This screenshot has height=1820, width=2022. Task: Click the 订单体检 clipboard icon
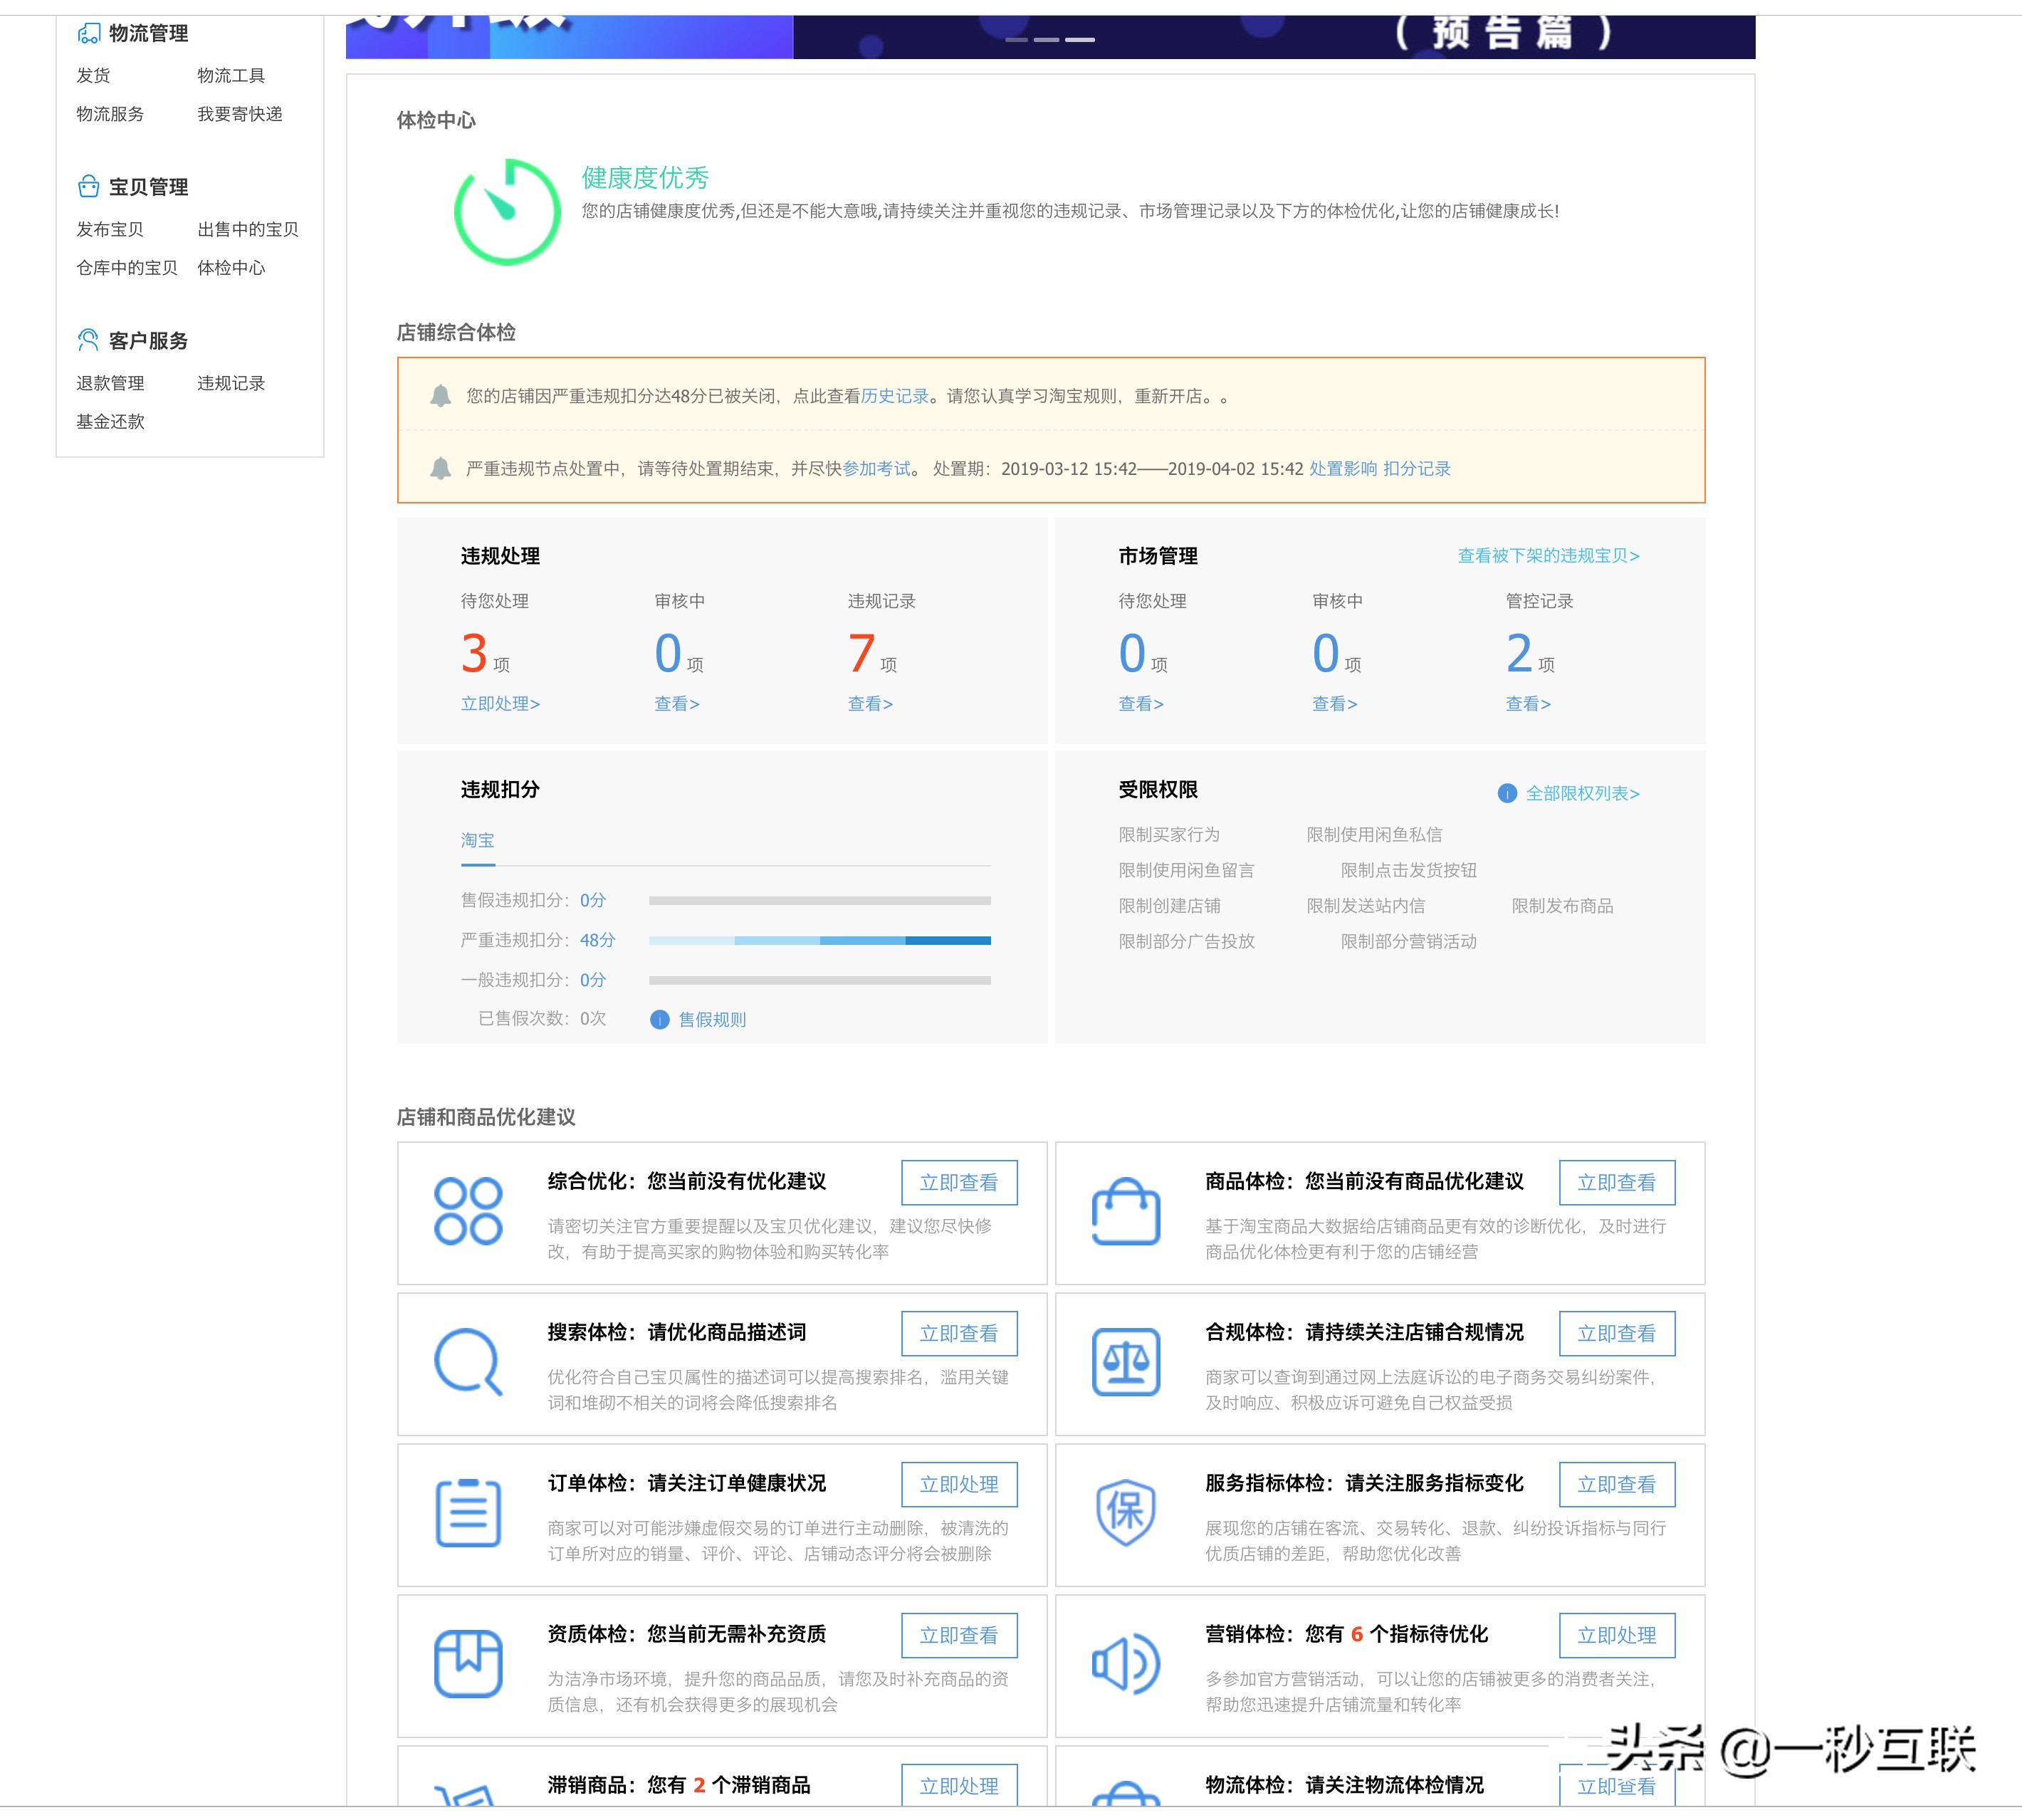click(x=468, y=1513)
